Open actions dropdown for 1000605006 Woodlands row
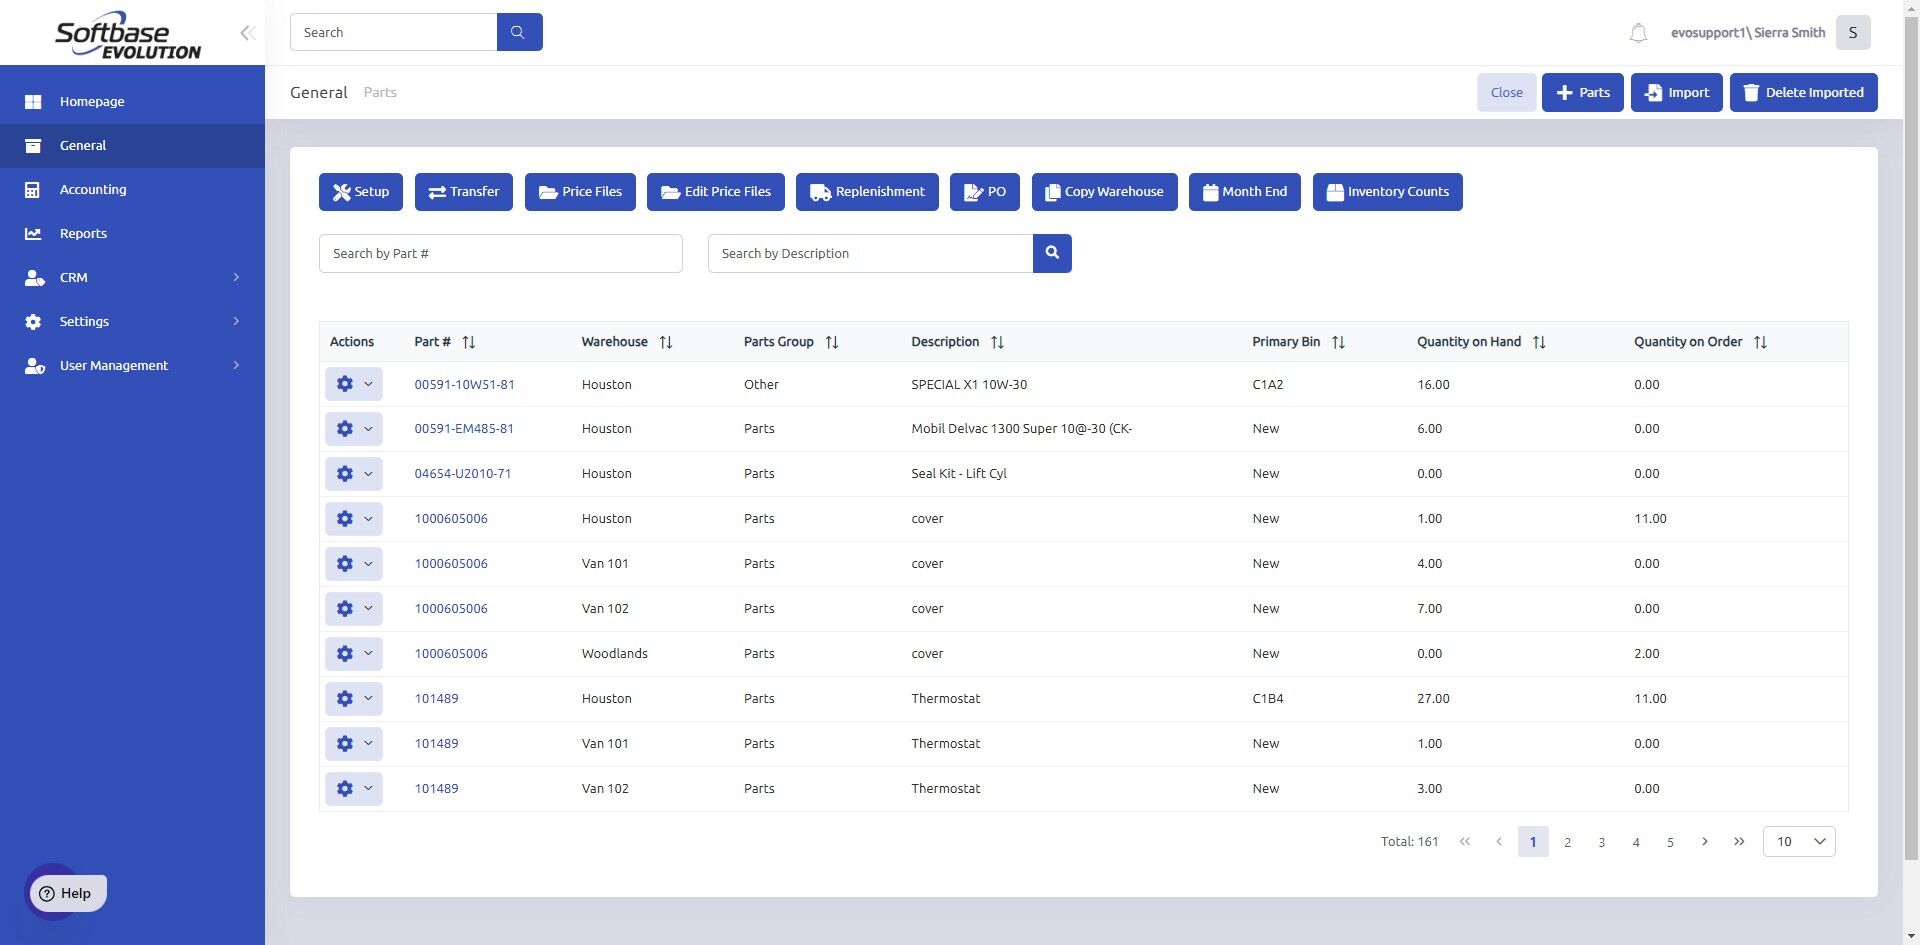The image size is (1920, 945). click(354, 654)
